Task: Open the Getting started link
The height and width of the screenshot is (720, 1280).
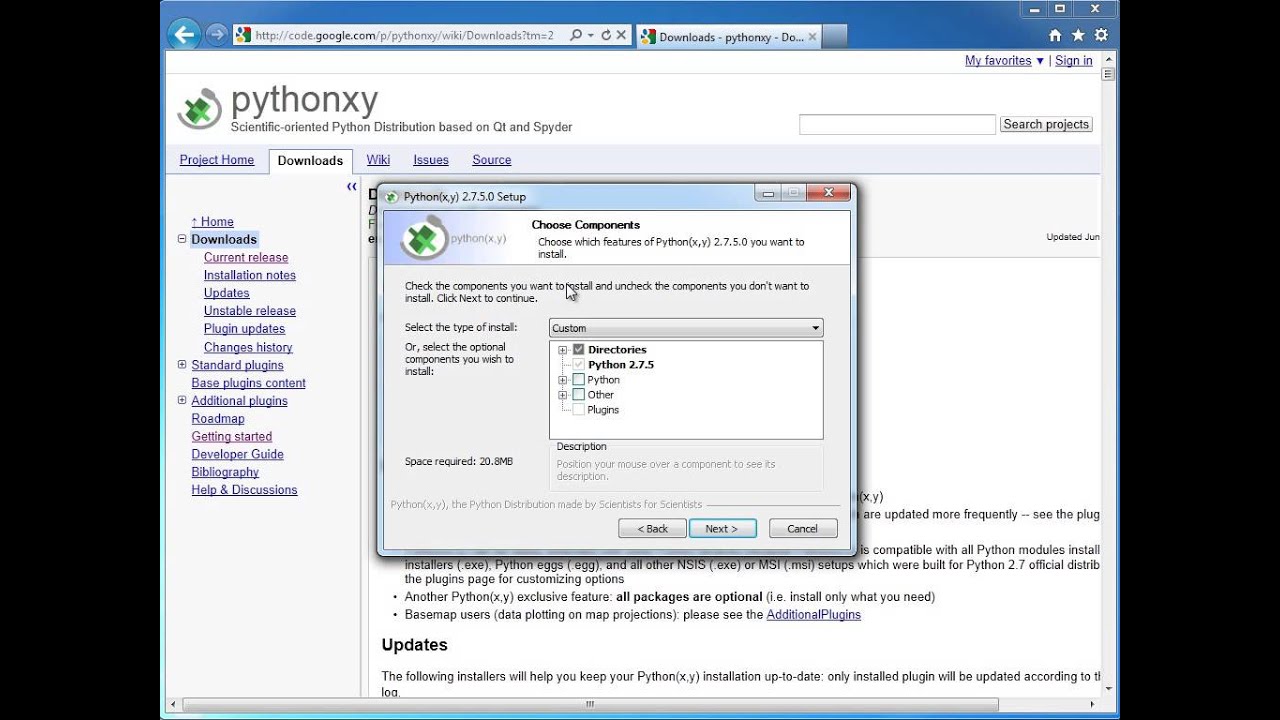Action: pyautogui.click(x=232, y=437)
